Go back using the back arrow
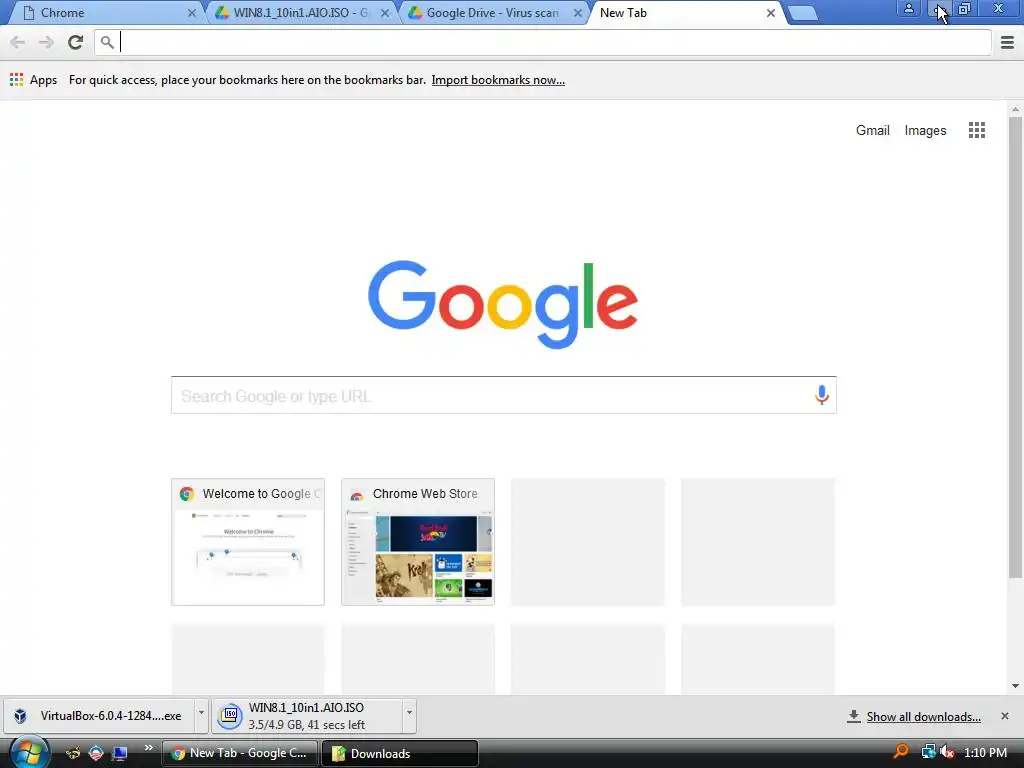This screenshot has width=1024, height=768. coord(18,42)
